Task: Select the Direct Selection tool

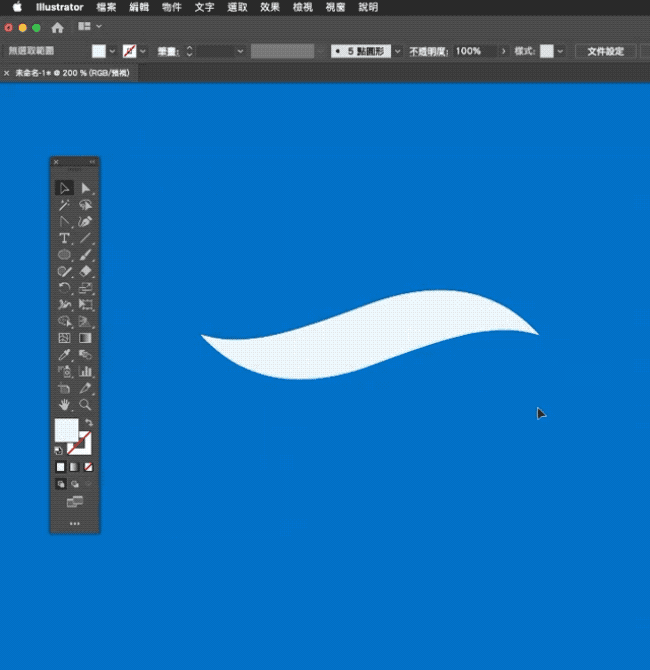Action: 86,188
